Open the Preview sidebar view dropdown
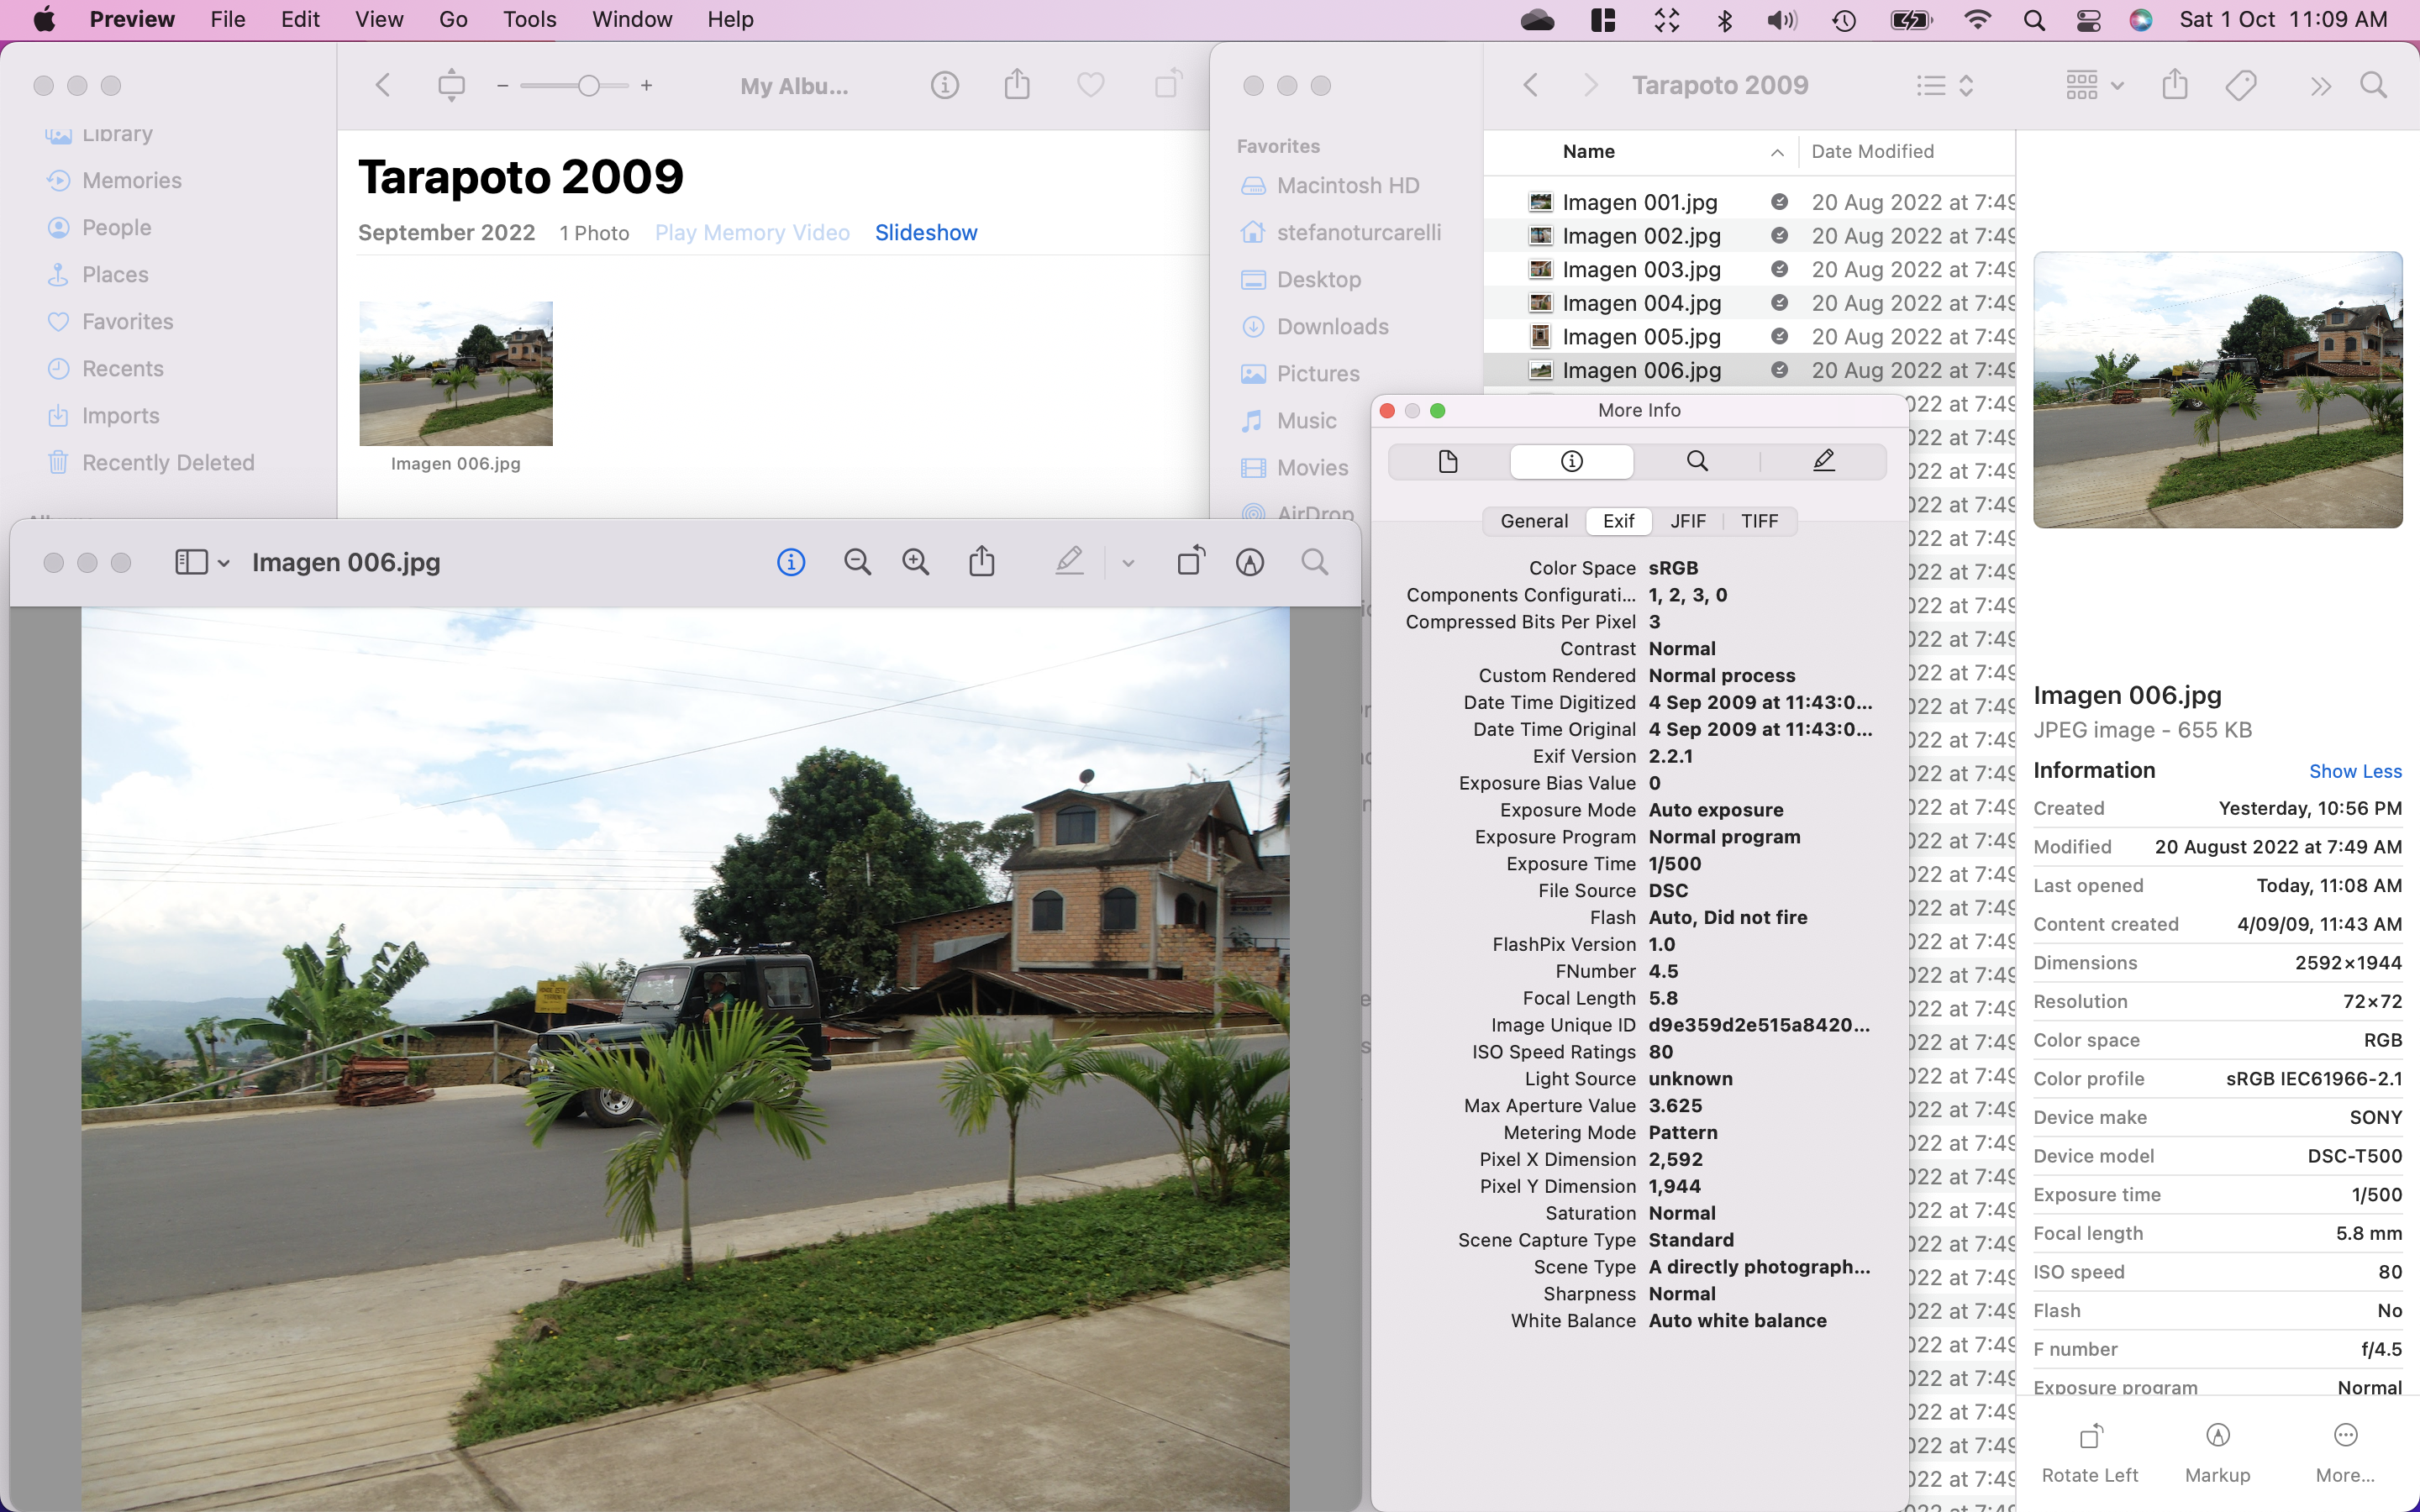The image size is (2420, 1512). pyautogui.click(x=202, y=562)
